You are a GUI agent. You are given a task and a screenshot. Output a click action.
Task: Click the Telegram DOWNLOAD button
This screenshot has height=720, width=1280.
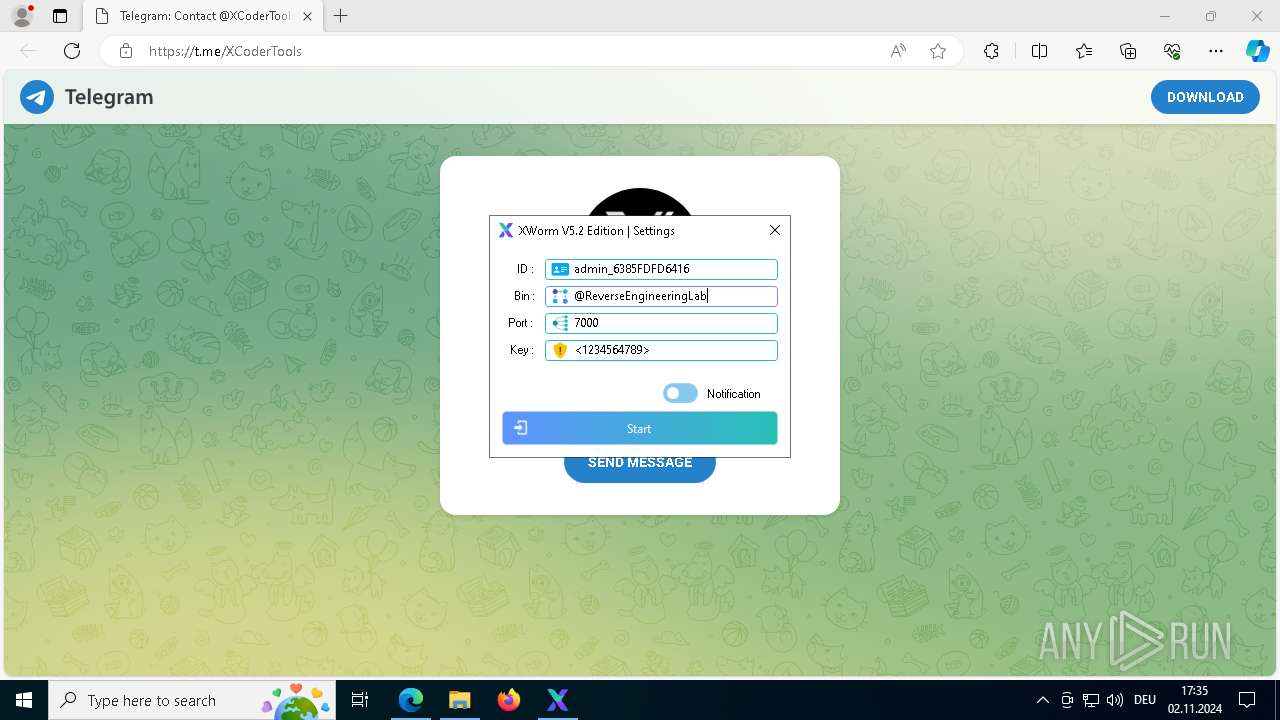point(1205,97)
